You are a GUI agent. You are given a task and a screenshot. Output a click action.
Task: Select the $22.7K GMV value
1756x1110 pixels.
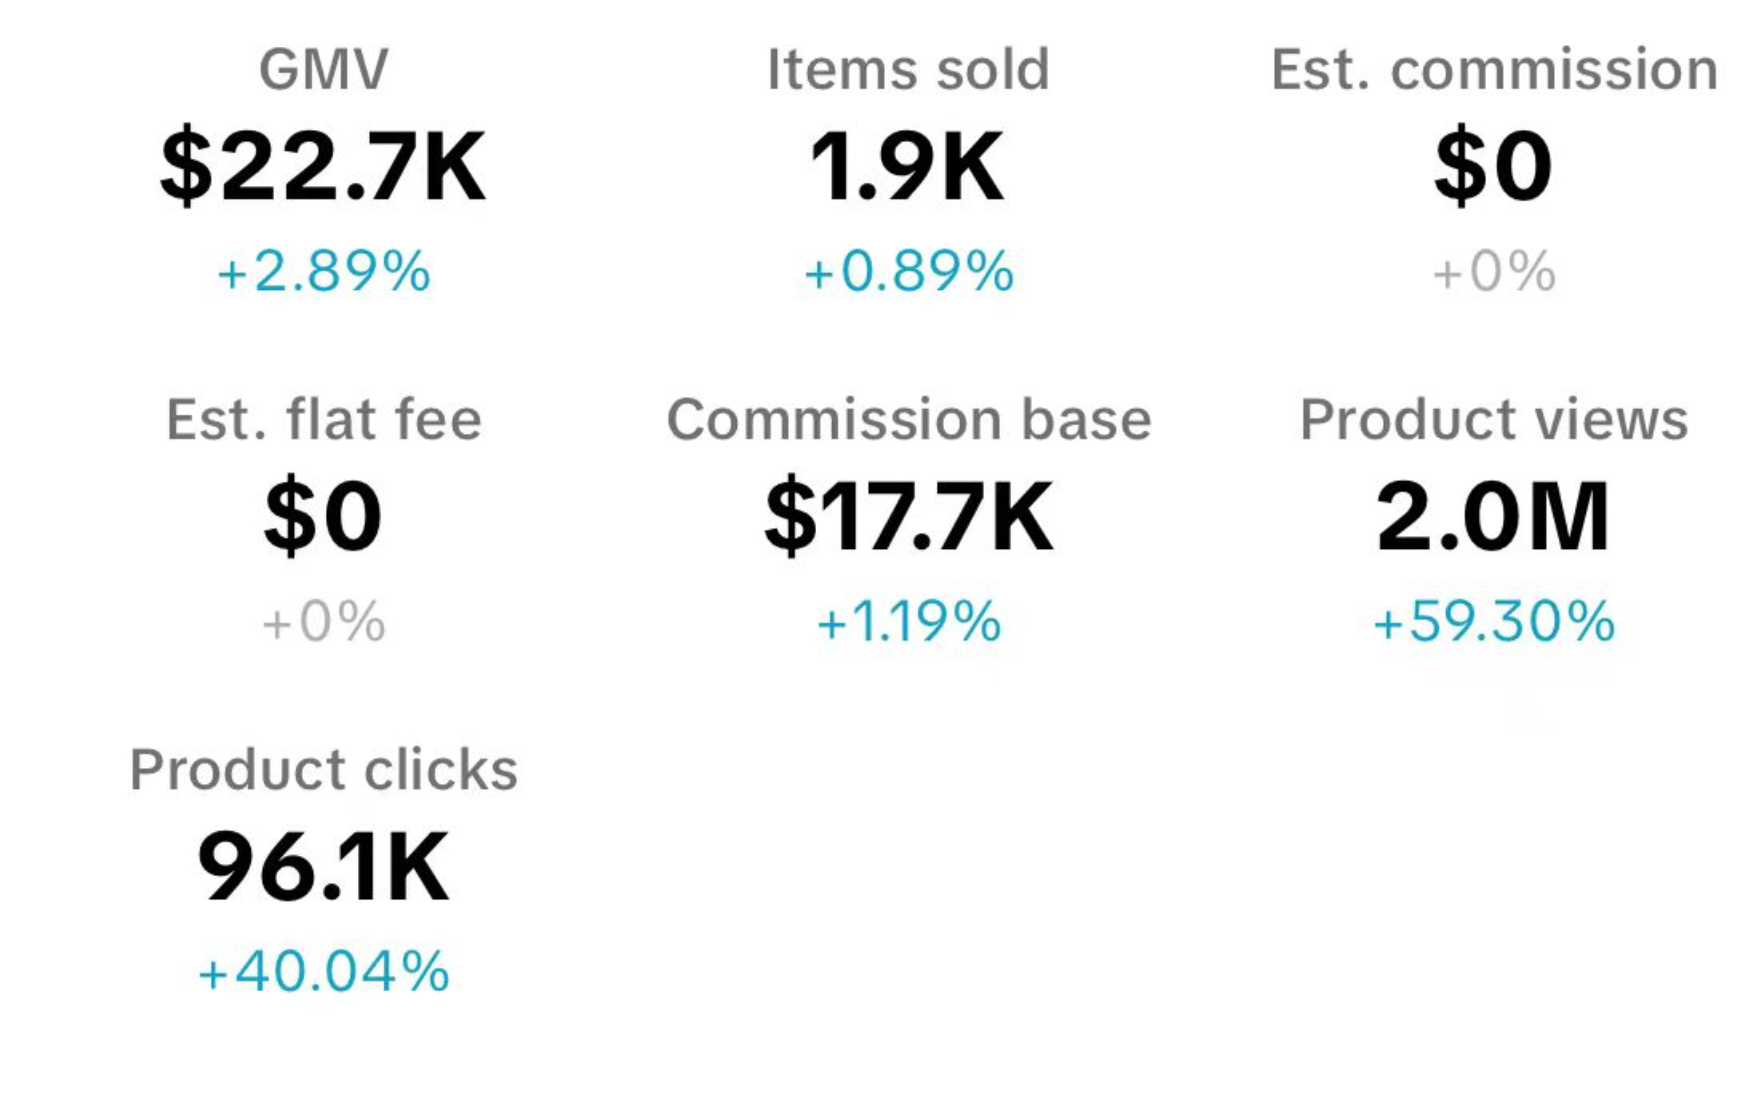pos(323,167)
